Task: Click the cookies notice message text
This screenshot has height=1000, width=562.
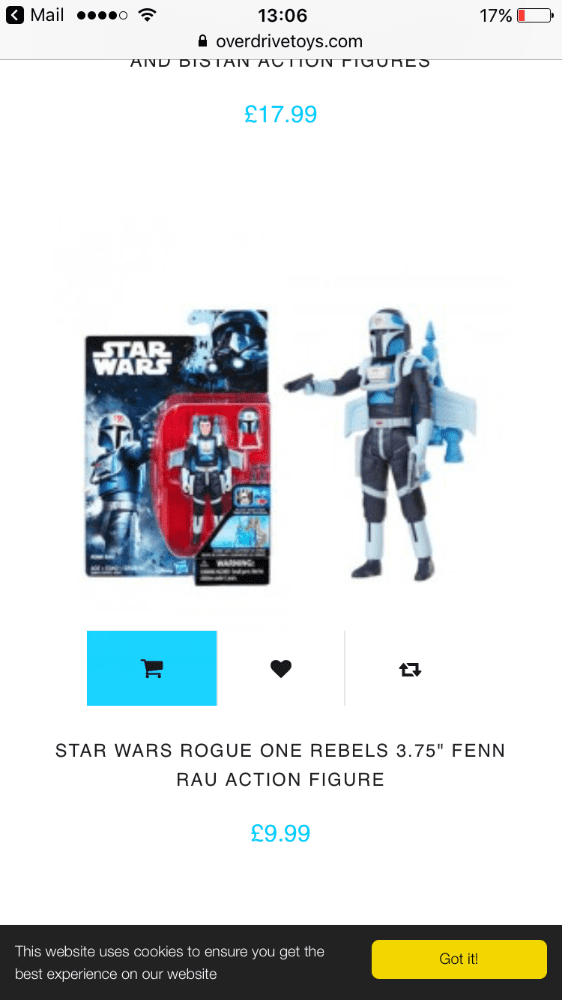Action: [170, 963]
